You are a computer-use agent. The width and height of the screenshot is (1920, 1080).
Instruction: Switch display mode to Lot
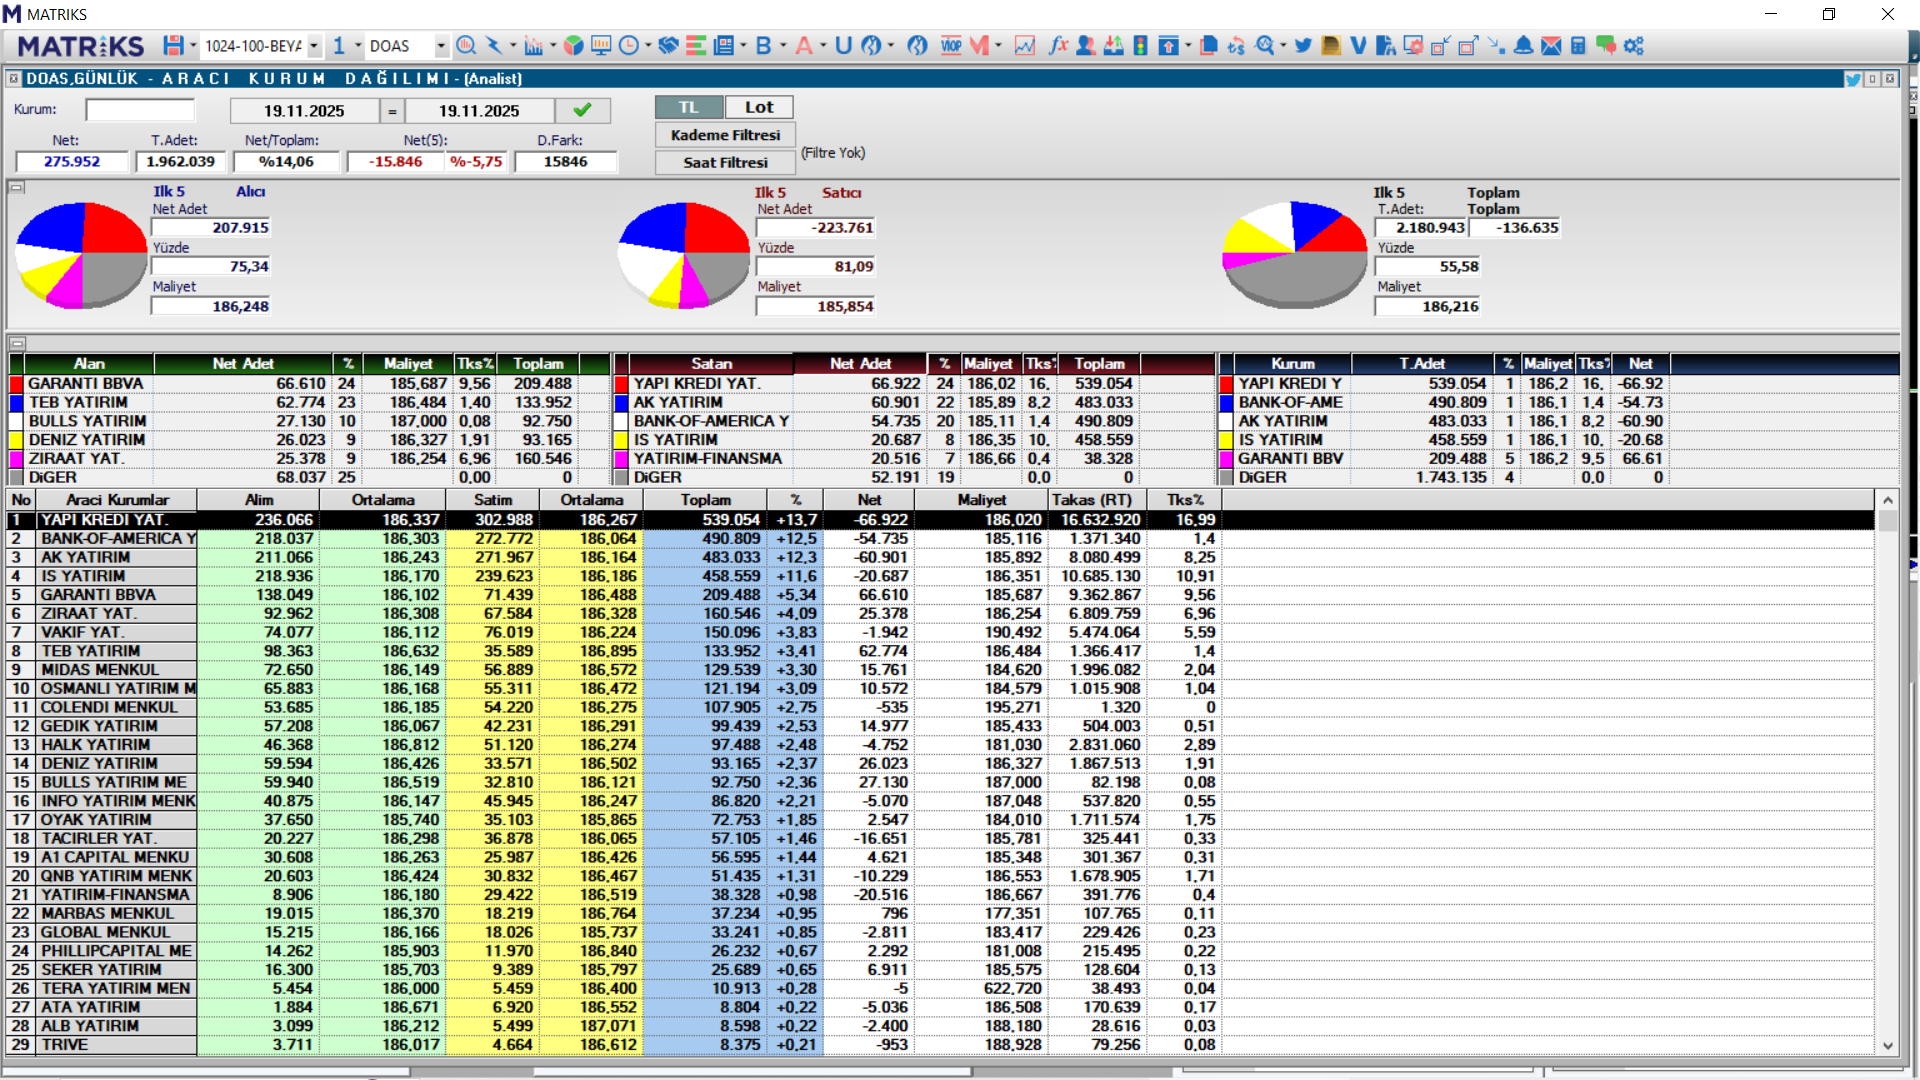(x=758, y=107)
